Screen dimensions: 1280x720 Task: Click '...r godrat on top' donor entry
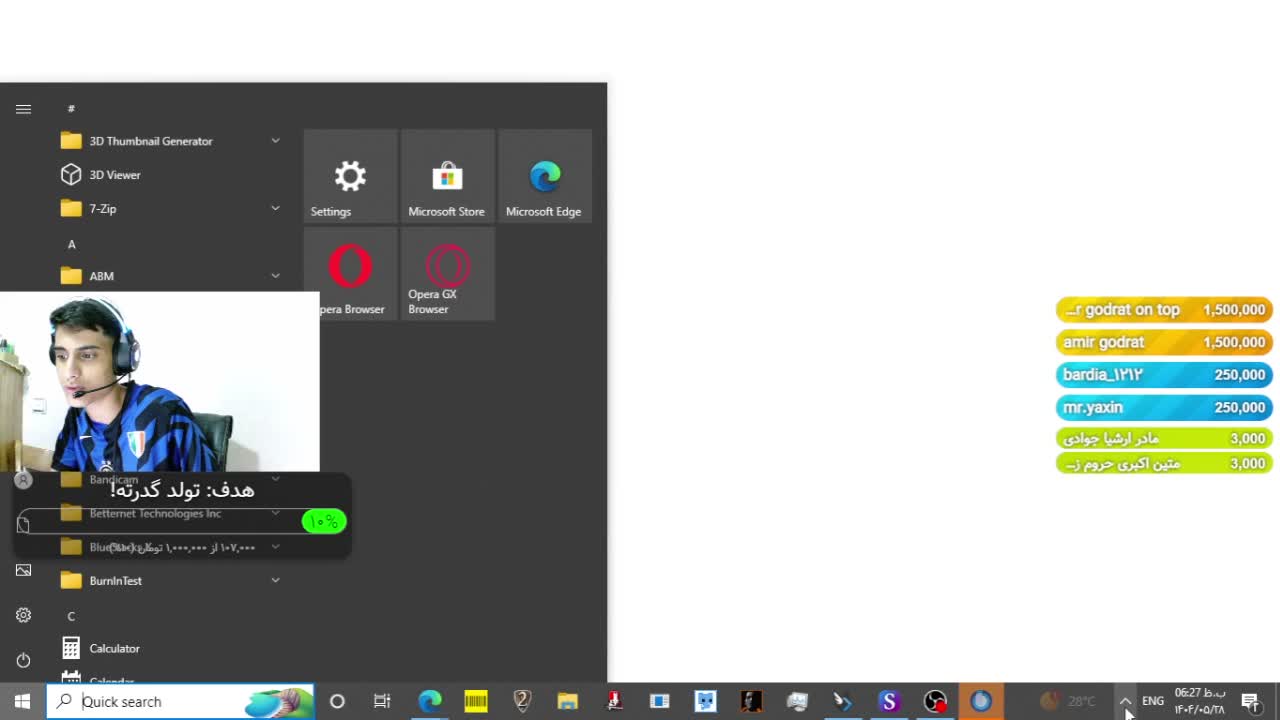pyautogui.click(x=1164, y=310)
